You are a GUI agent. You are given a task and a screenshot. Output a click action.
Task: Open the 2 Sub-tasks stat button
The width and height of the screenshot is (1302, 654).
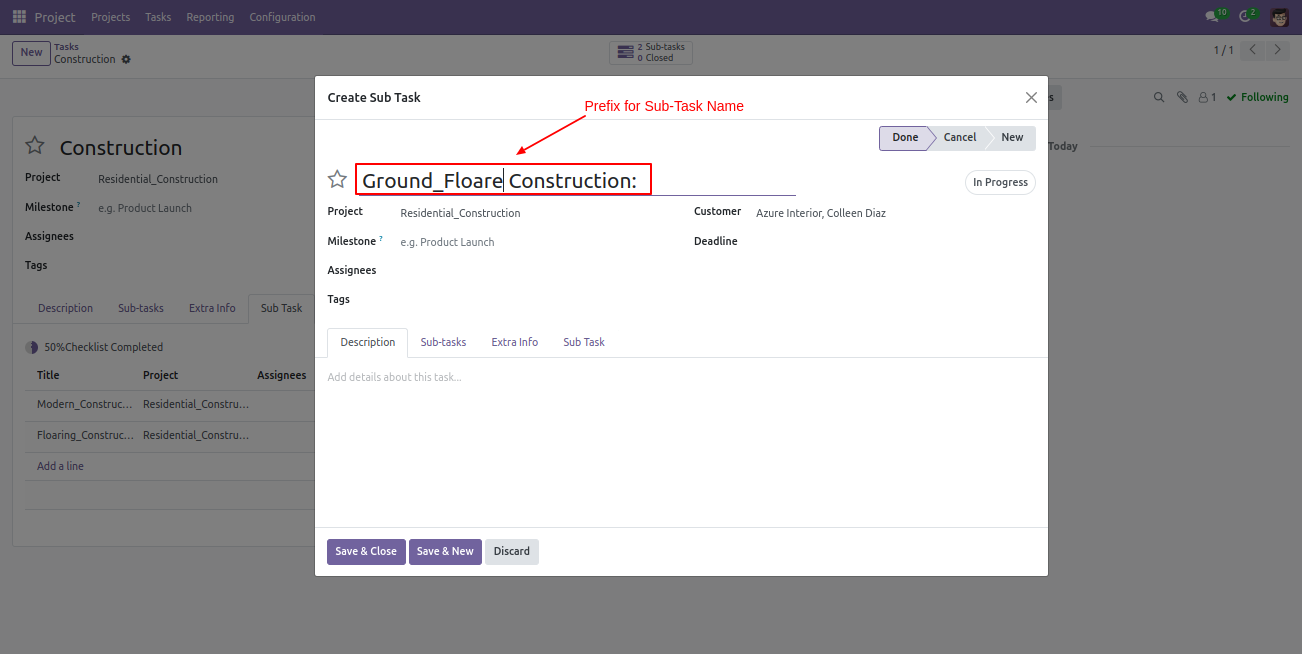[x=651, y=52]
